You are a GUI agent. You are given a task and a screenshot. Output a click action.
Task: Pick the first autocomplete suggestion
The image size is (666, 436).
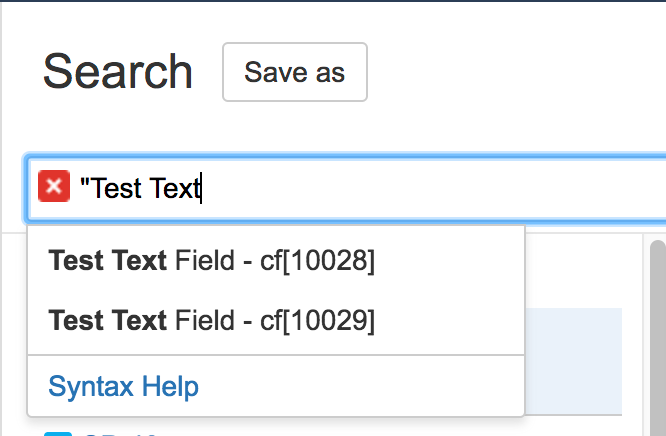(x=211, y=261)
